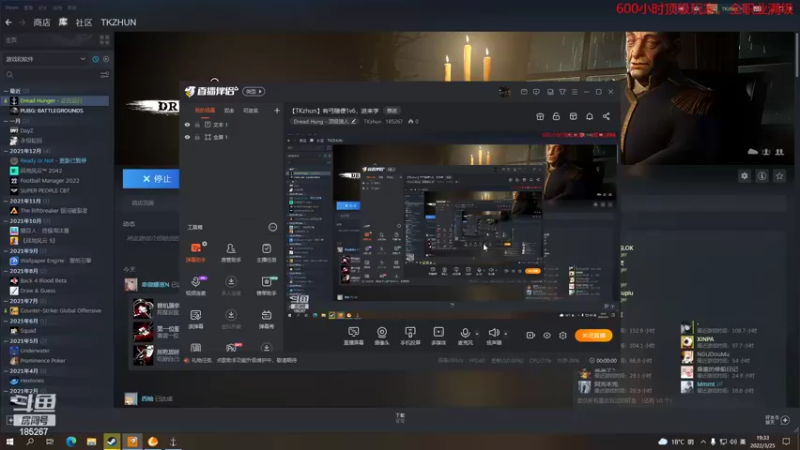Open the TKZHUN profile tab
Screen dimensions: 800x450
pos(118,22)
